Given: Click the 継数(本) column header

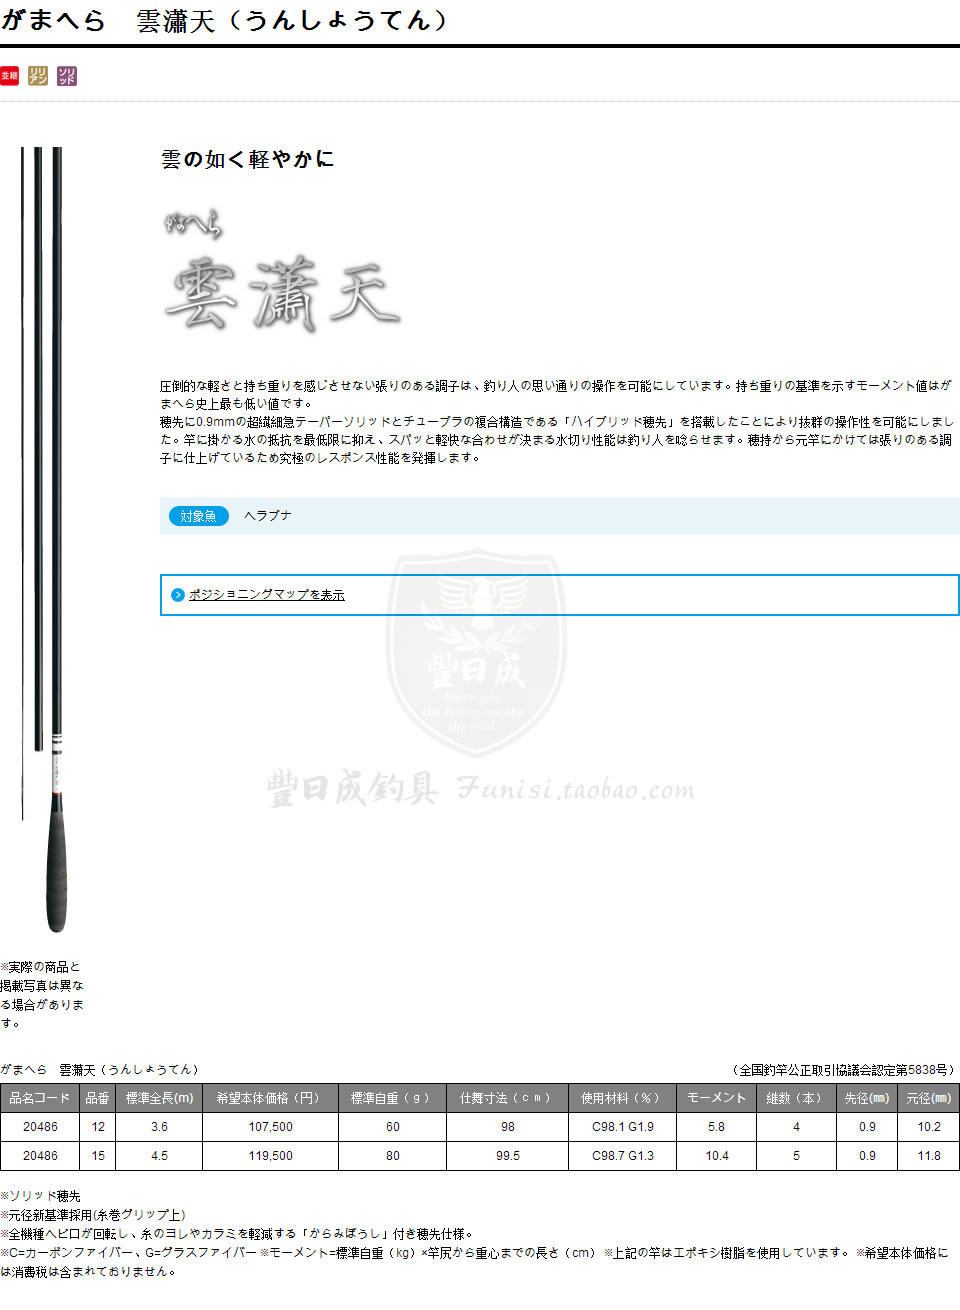Looking at the screenshot, I should [x=796, y=1098].
